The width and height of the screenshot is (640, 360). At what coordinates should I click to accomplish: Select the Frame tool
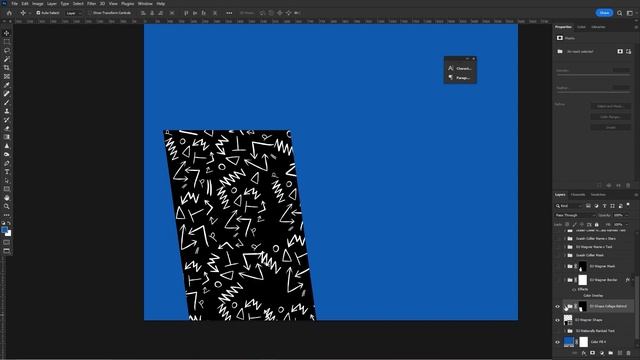7,76
